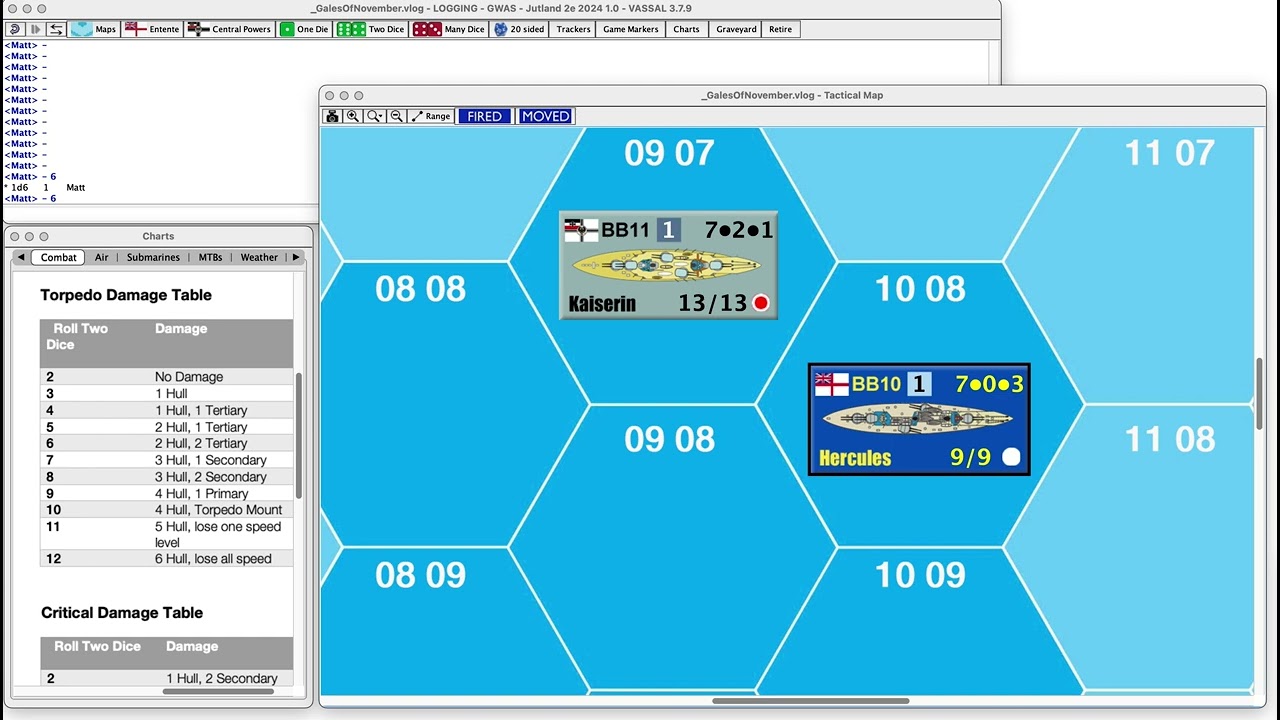Mark selected ship as FIRED
Image resolution: width=1280 pixels, height=720 pixels.
(x=485, y=116)
